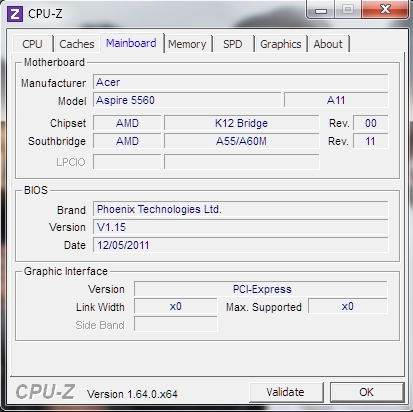Viewport: 413px width, 412px height.
Task: Switch to the CPU tab
Action: [32, 44]
